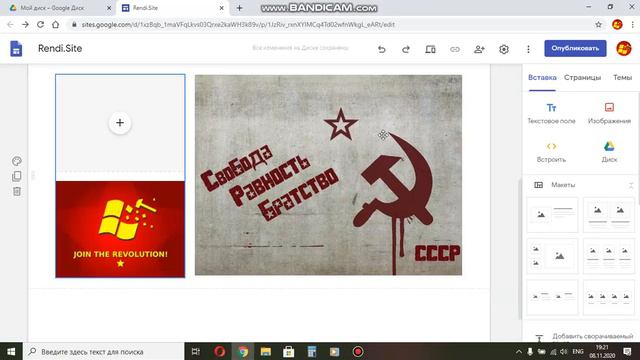
Task: Open the Bandicam recorder taskbar icon
Action: pos(358,351)
